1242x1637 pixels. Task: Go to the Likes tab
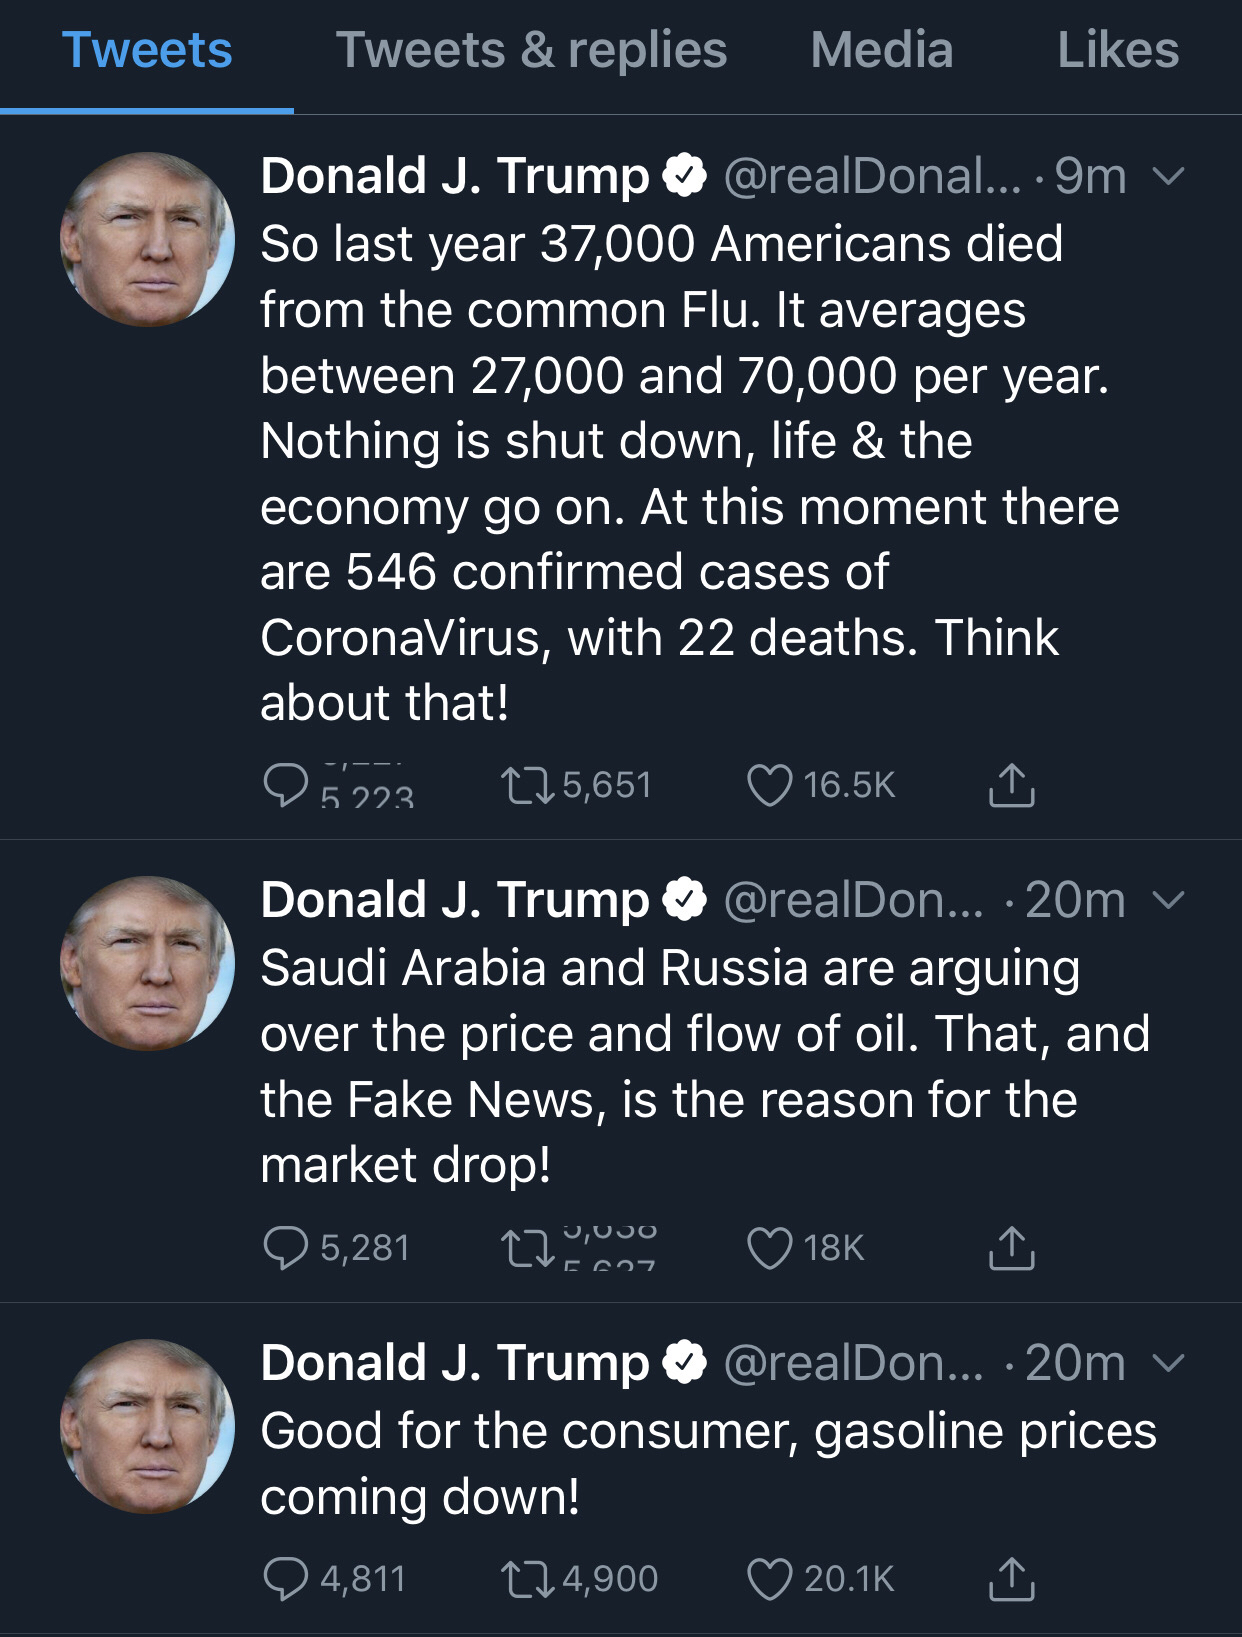(1118, 50)
